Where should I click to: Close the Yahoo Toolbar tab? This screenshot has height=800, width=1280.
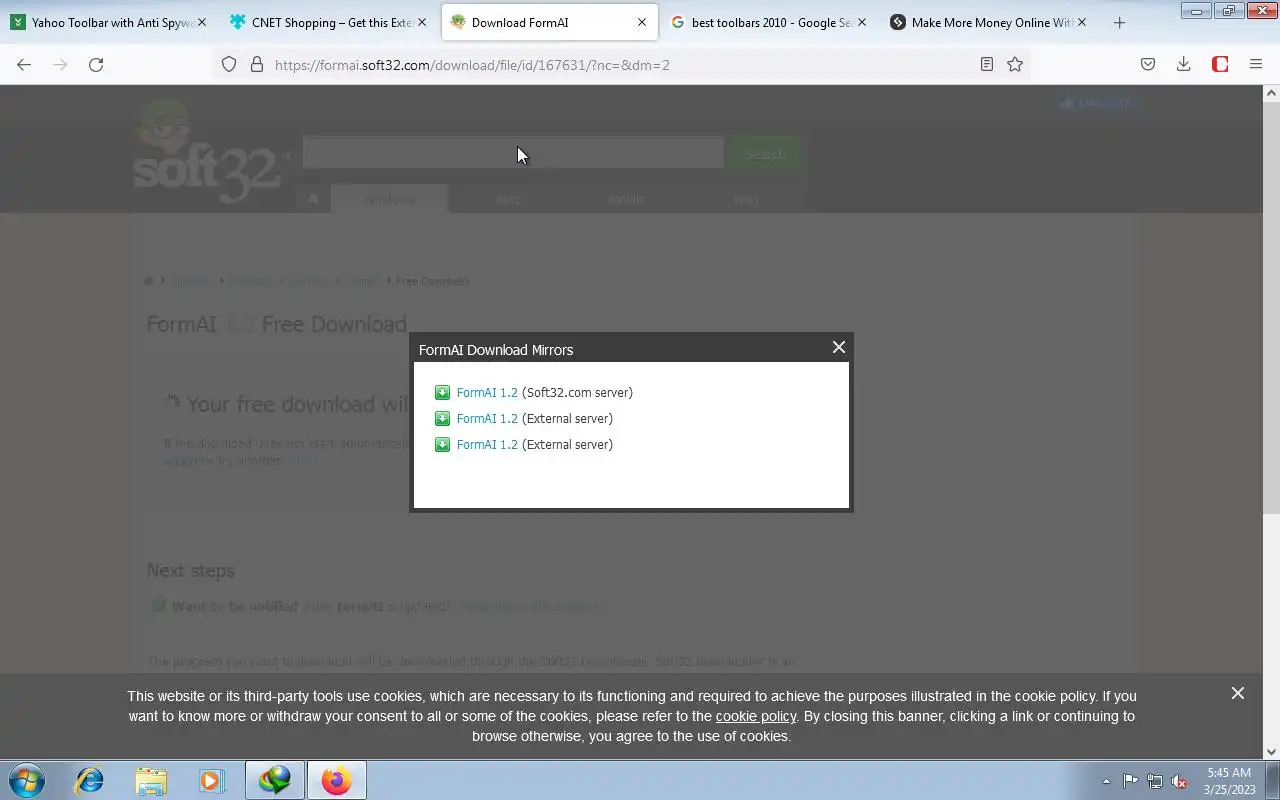tap(202, 22)
